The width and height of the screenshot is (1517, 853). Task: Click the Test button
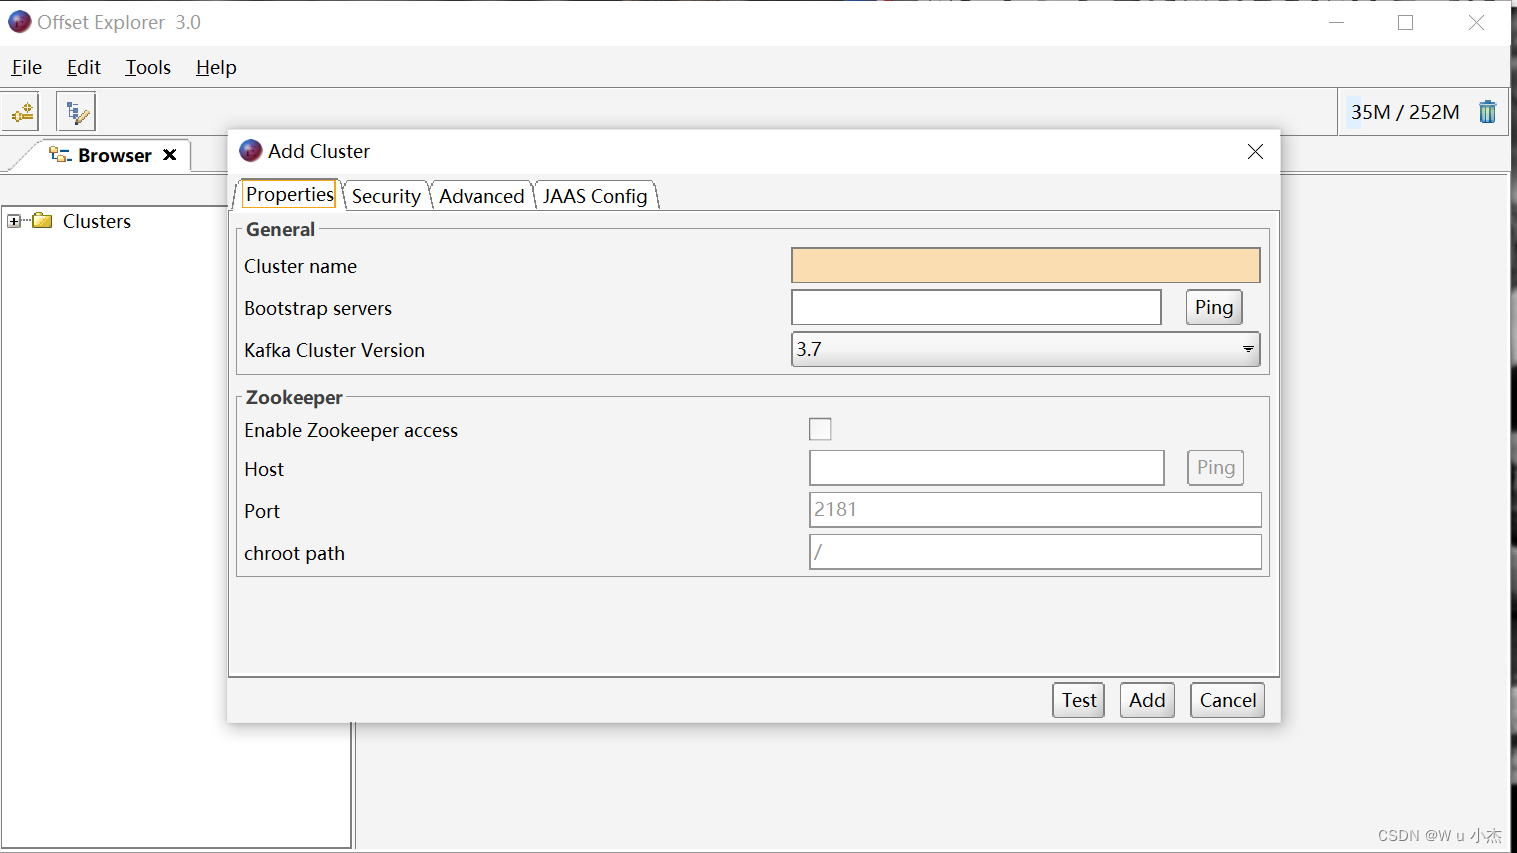(1079, 700)
